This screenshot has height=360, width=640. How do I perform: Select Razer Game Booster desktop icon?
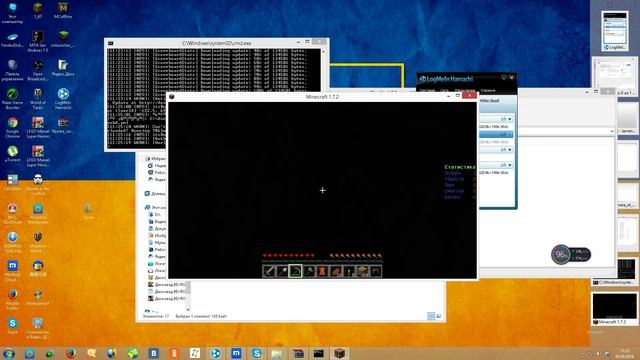click(x=12, y=99)
